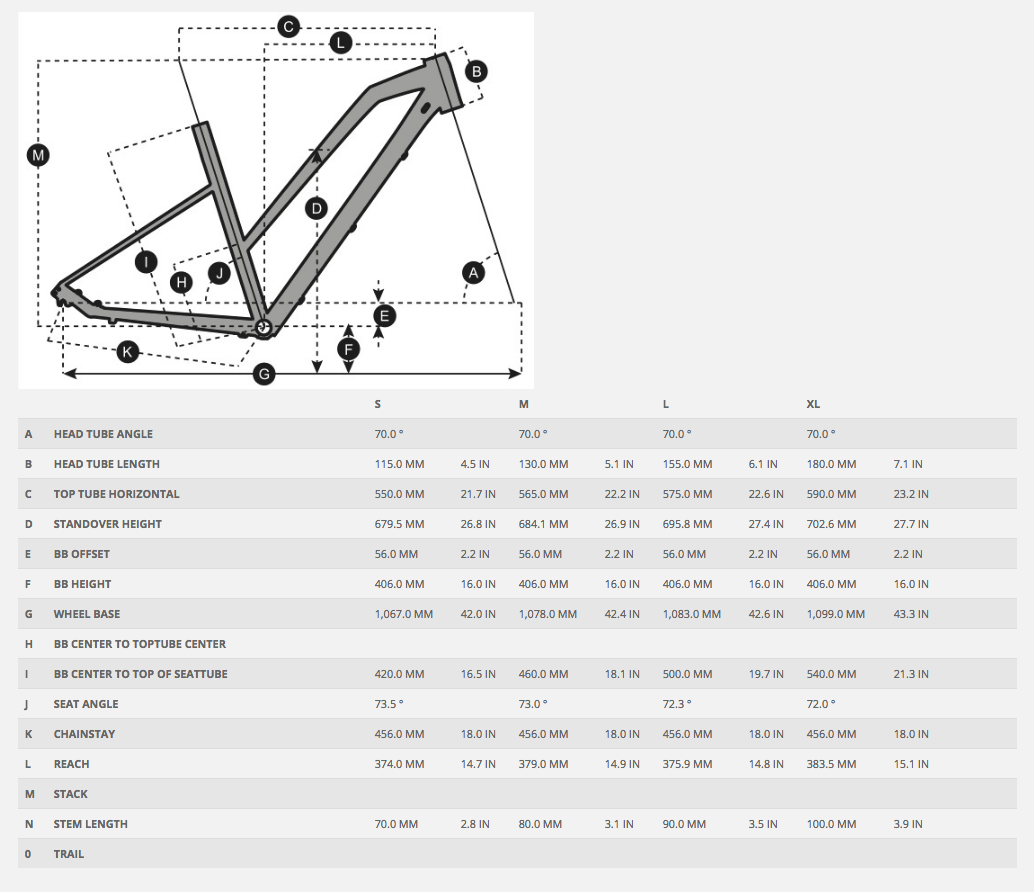The height and width of the screenshot is (892, 1034).
Task: Select the S size column header
Action: tap(377, 404)
